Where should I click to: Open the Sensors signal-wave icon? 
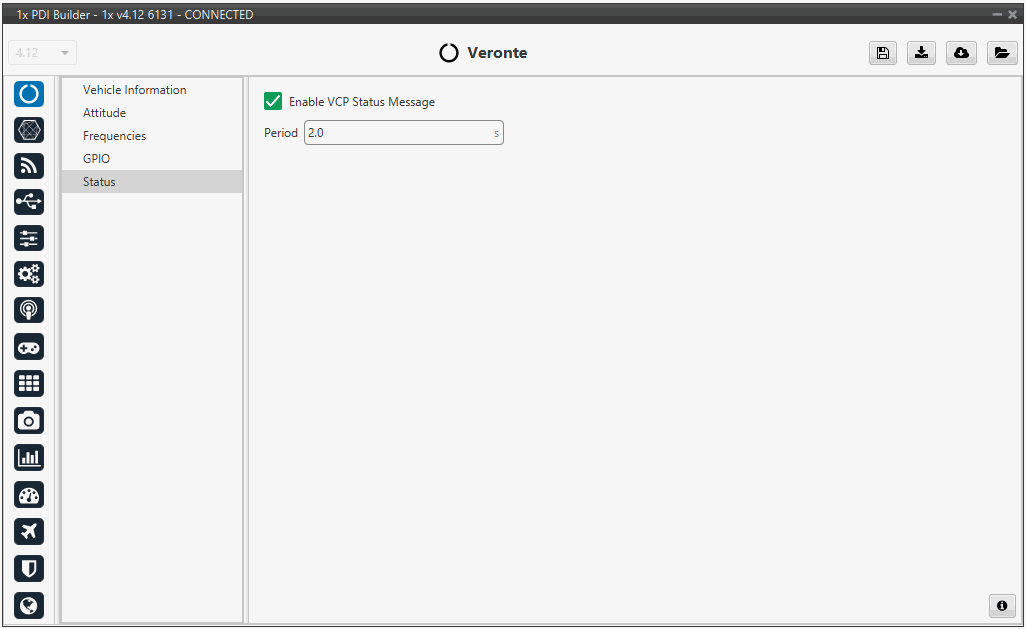click(x=29, y=166)
